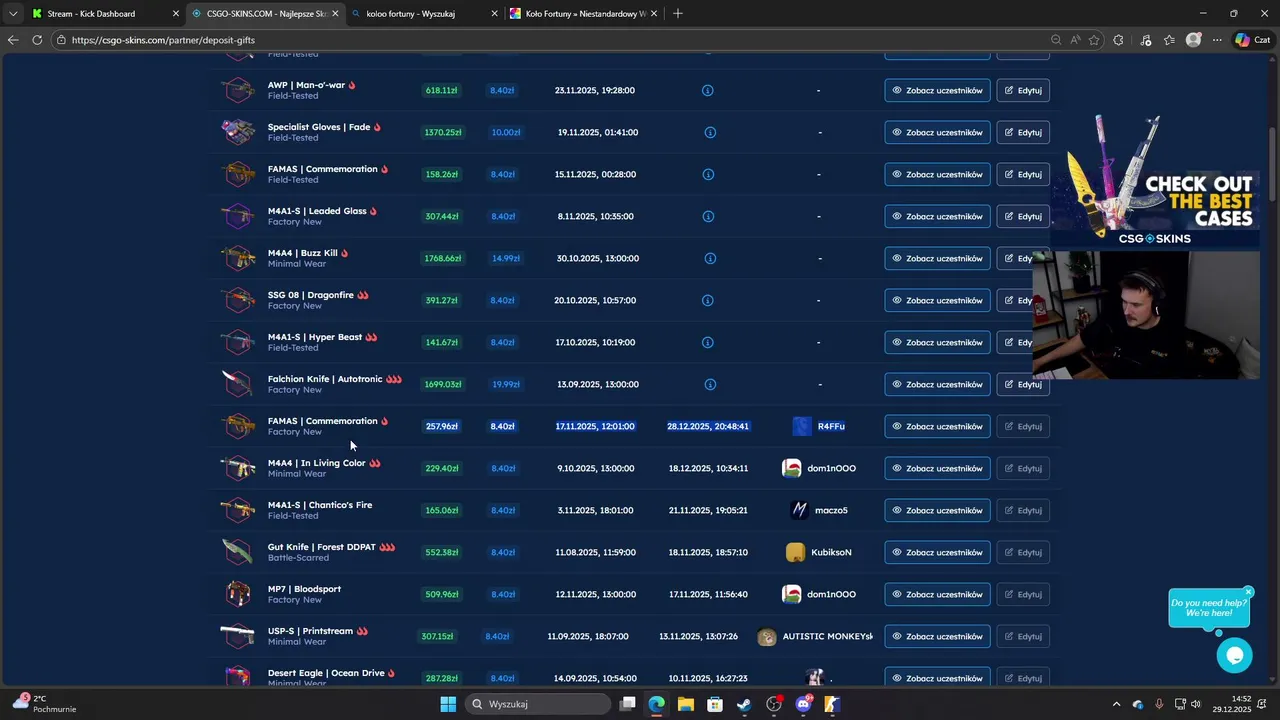Close the 'Do you need help?' popup
This screenshot has width=1280, height=720.
(x=1248, y=592)
